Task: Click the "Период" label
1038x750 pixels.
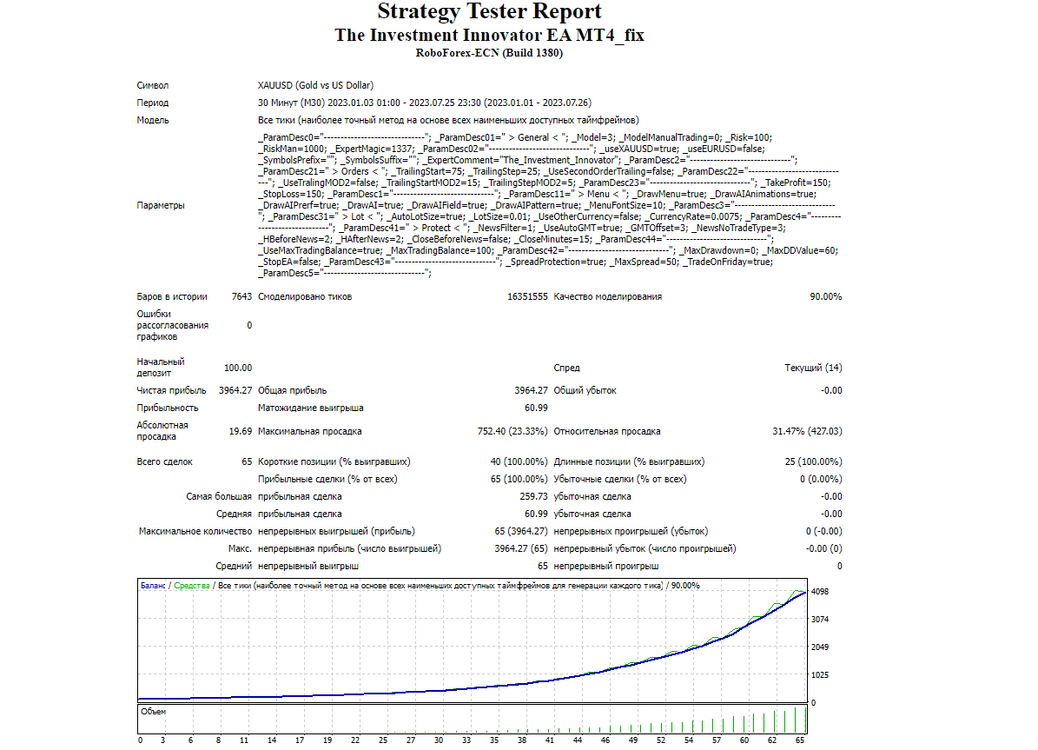Action: pyautogui.click(x=153, y=103)
